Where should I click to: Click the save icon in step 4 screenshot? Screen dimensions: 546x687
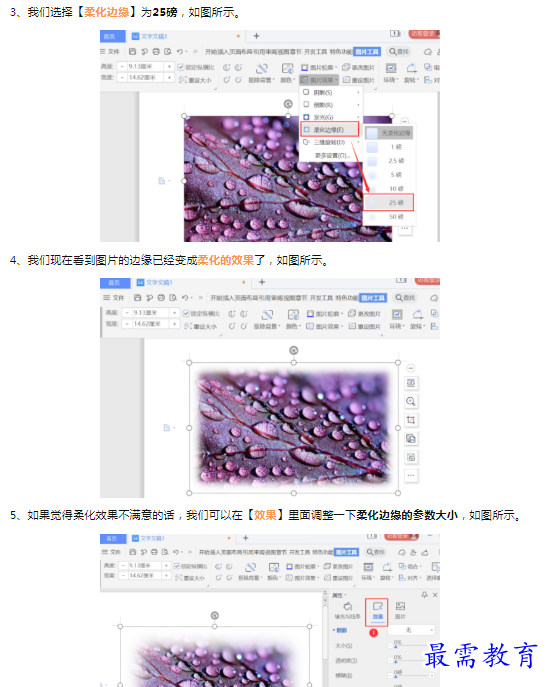pyautogui.click(x=138, y=298)
